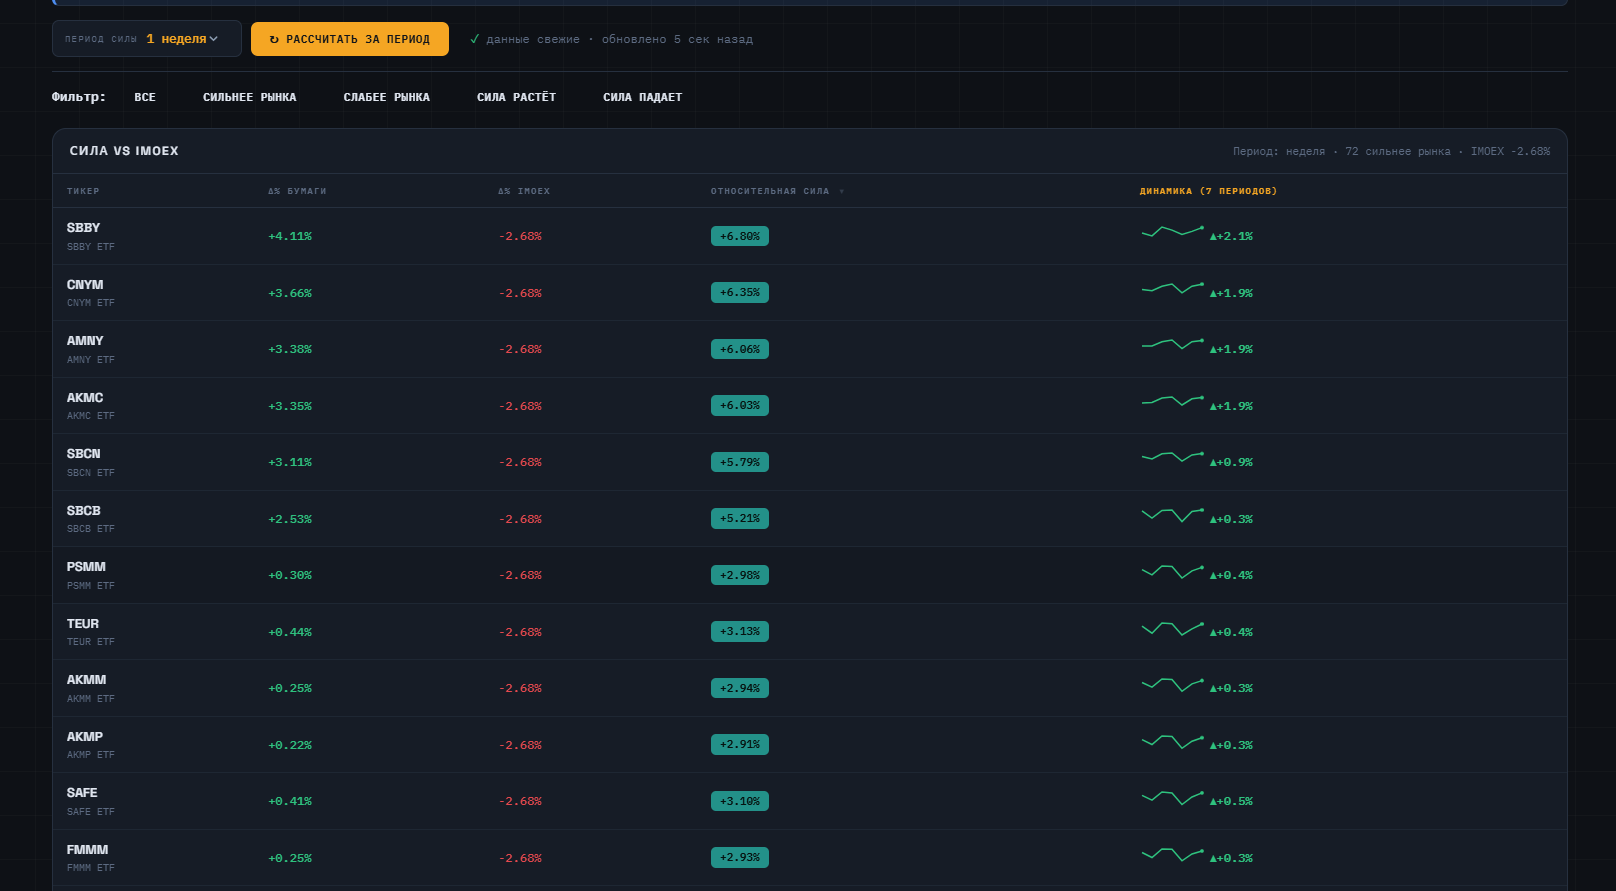Screen dimensions: 1616x891
Task: Click the +2.93% relative strength badge
Action: pyautogui.click(x=740, y=858)
